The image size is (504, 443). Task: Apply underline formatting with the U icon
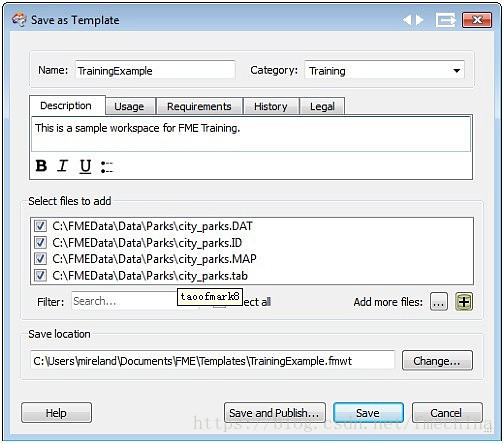pyautogui.click(x=85, y=166)
